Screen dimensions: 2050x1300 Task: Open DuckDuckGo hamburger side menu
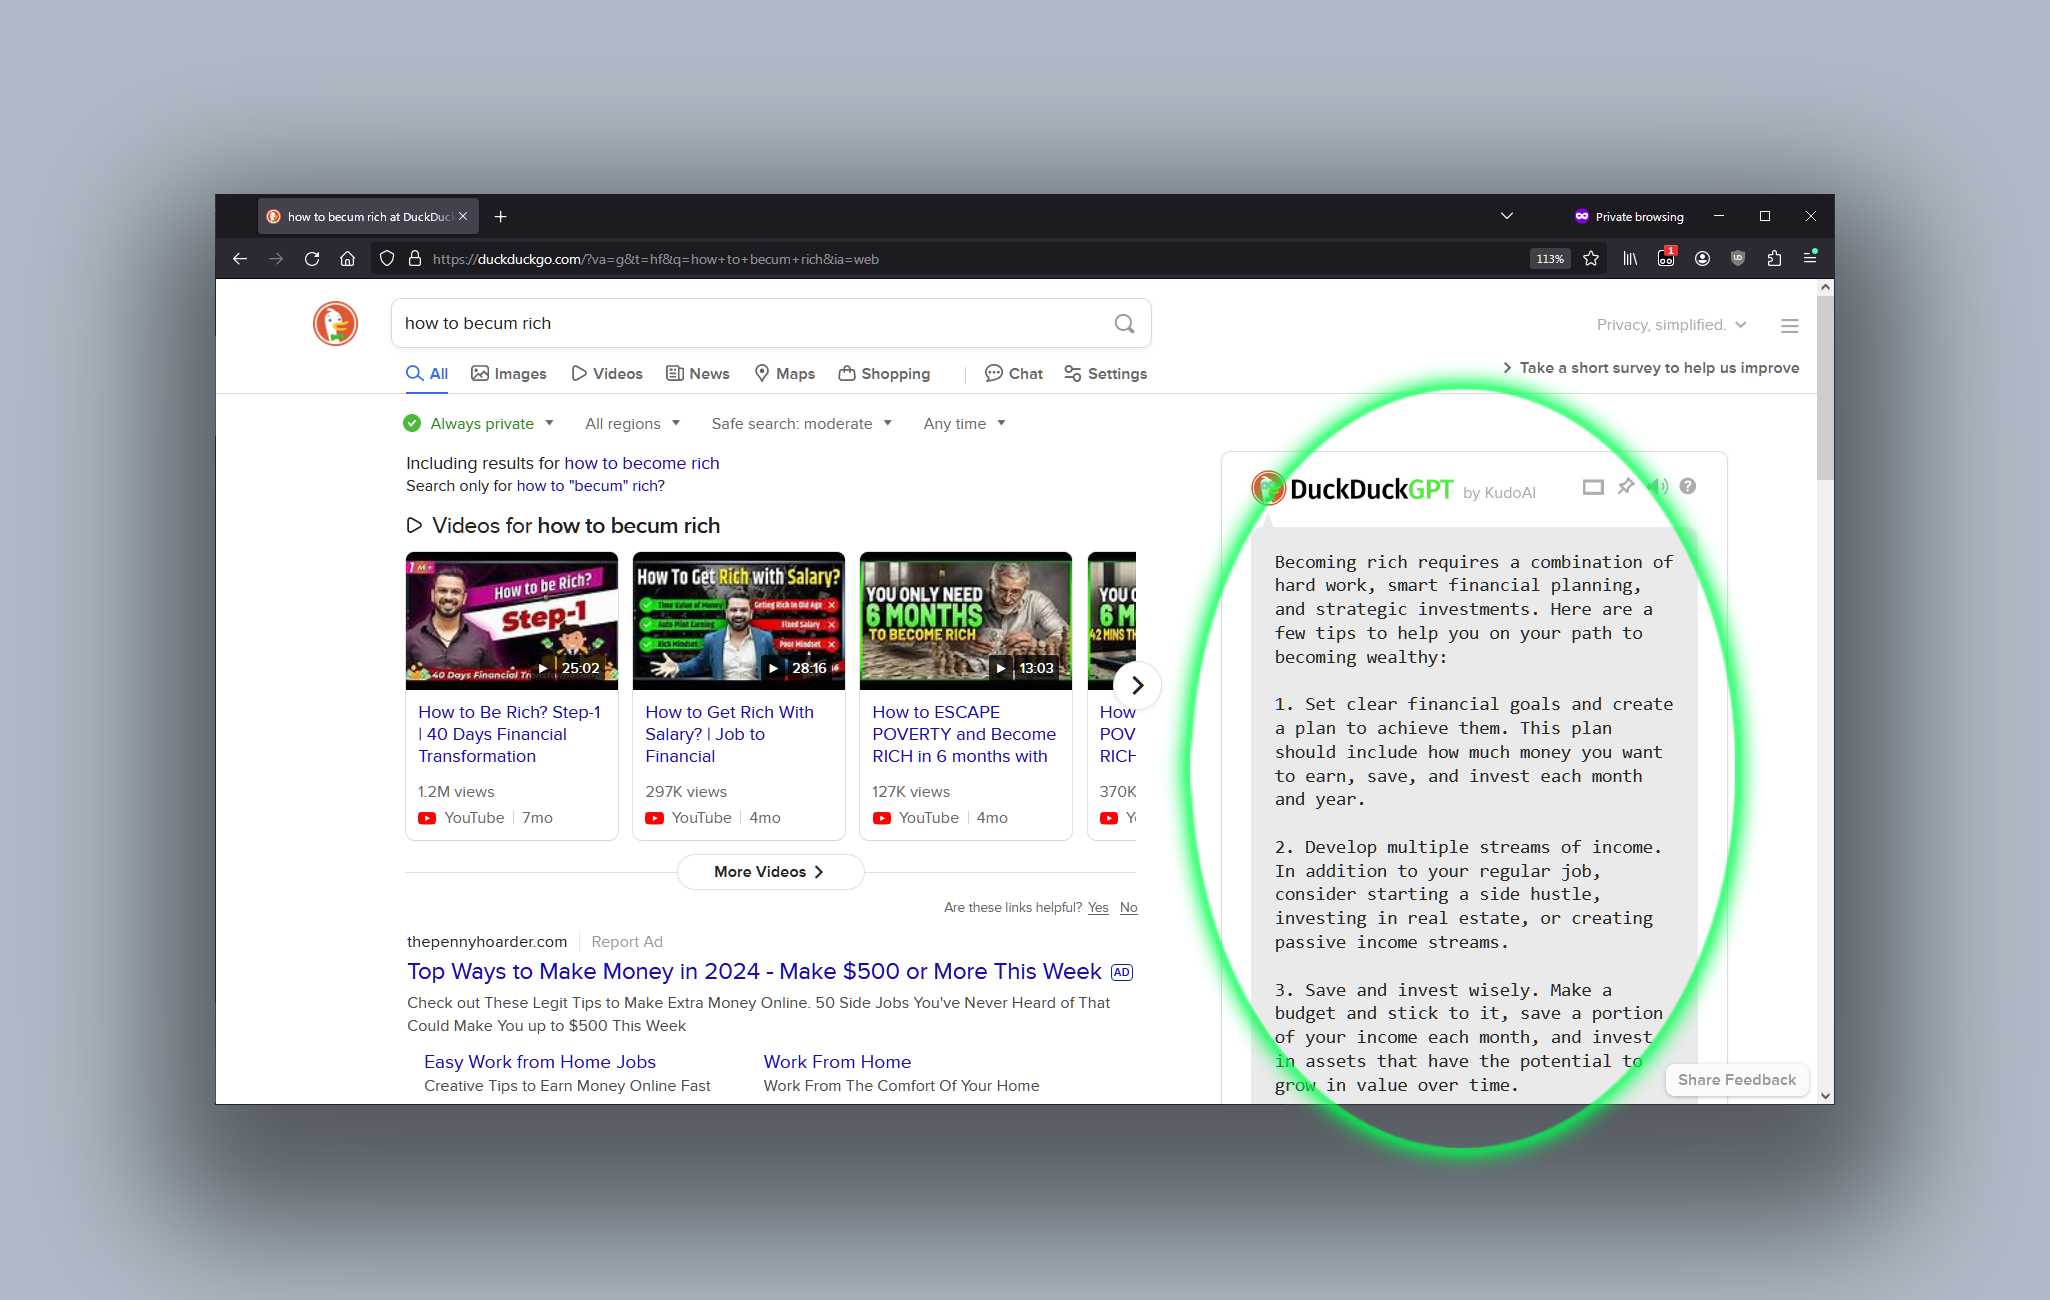(x=1789, y=326)
